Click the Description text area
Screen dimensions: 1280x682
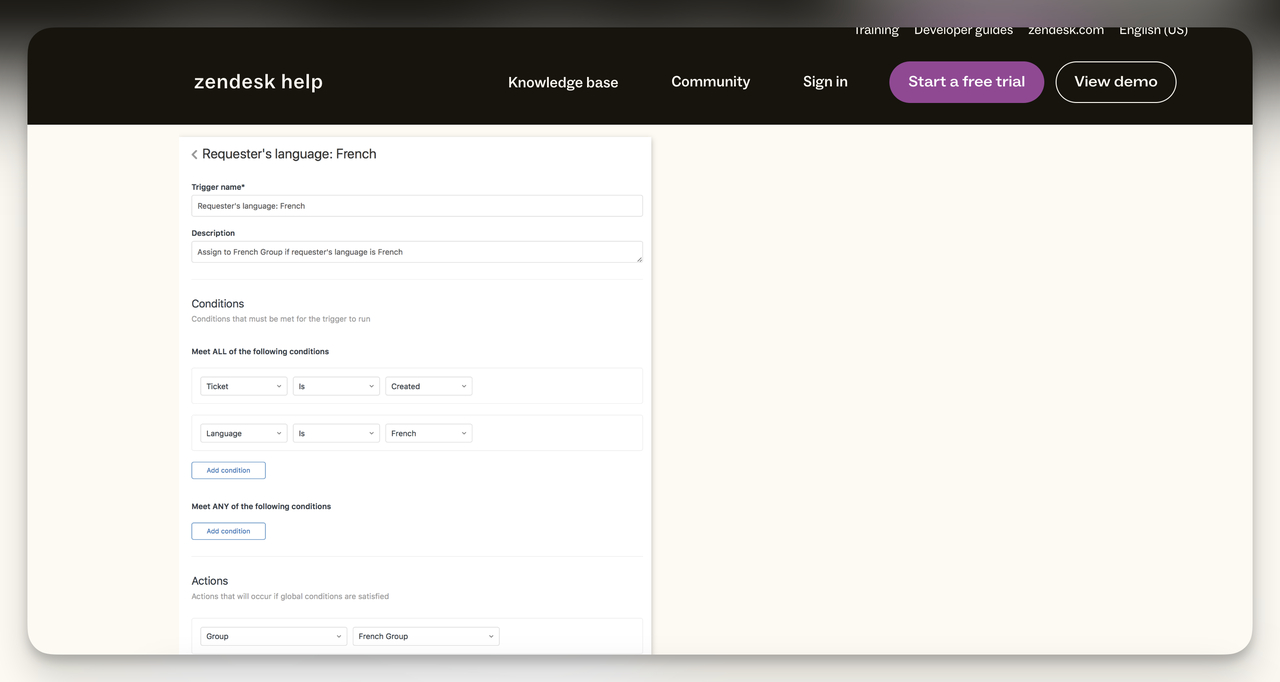[416, 251]
